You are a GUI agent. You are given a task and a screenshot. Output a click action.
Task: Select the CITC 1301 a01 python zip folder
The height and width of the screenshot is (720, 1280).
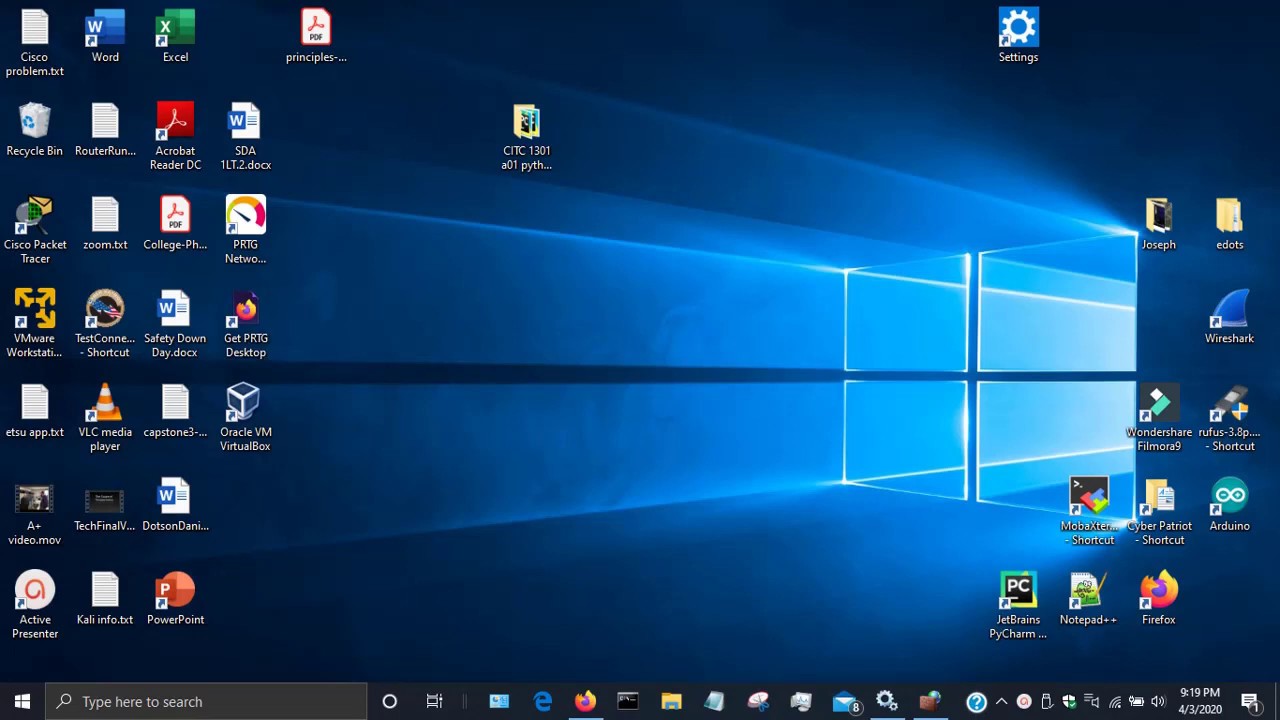pos(527,137)
